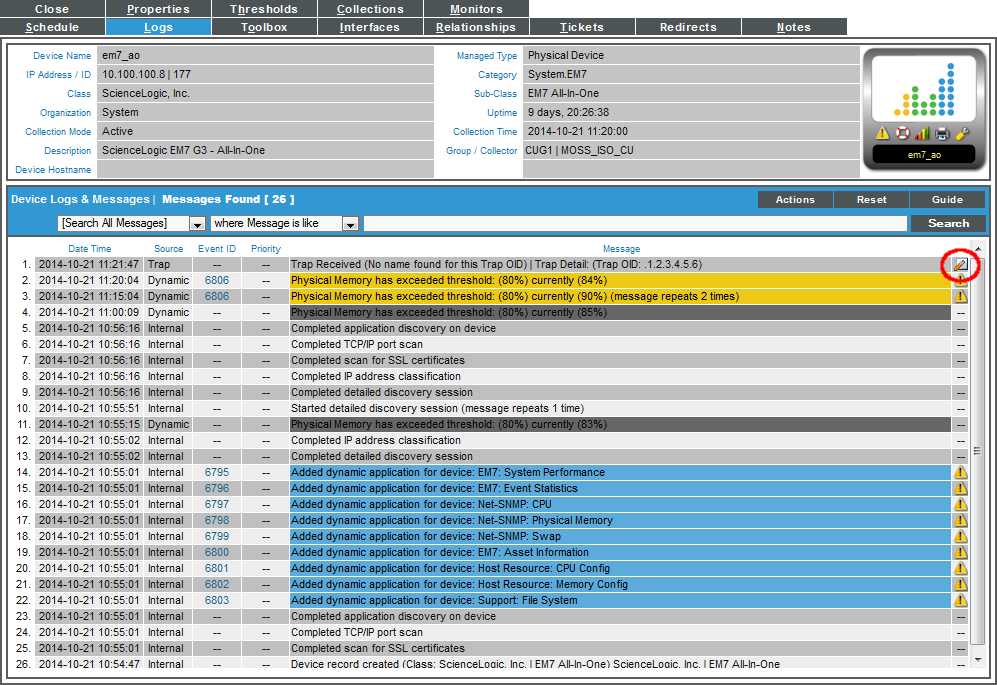Open the magnifier icon circled on the Trap Received row
997x685 pixels.
962,265
